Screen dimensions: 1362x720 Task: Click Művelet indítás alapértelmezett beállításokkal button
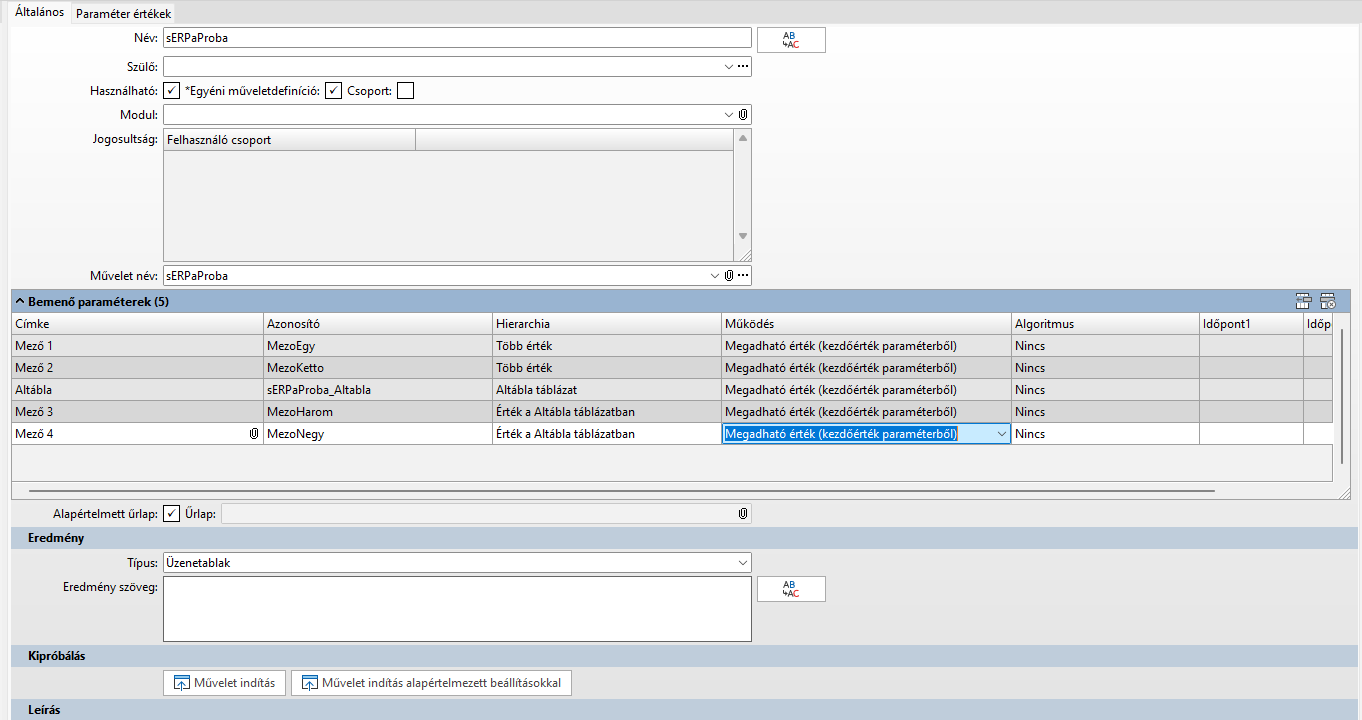pos(431,683)
